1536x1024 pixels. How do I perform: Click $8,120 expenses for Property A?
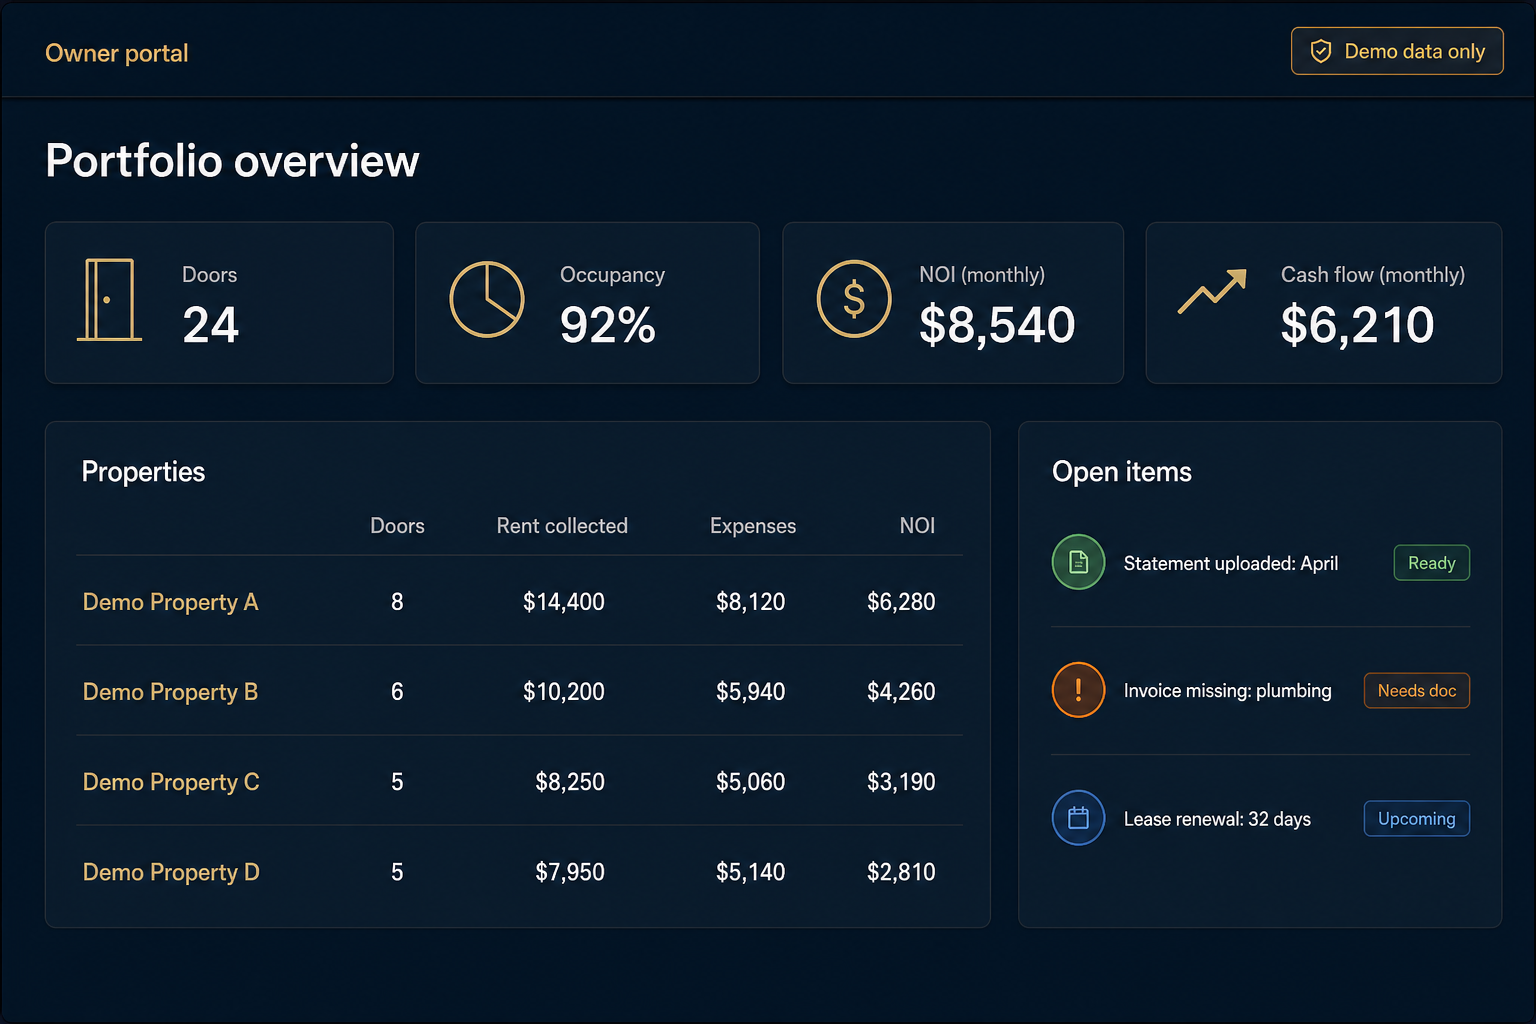(750, 602)
